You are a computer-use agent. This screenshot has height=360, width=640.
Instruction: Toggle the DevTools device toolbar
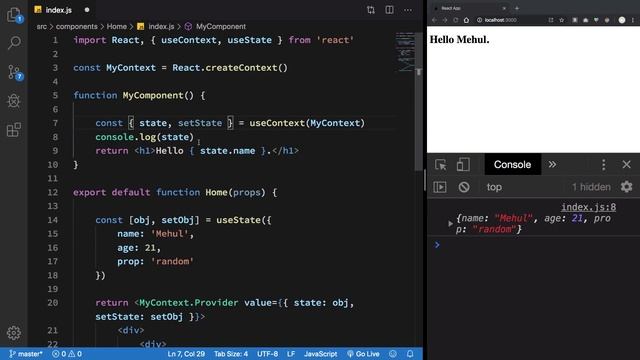pos(463,164)
